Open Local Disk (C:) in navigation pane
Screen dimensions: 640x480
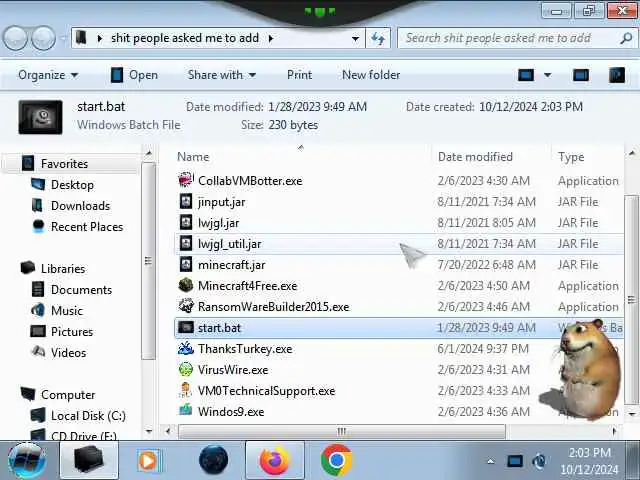tap(88, 416)
